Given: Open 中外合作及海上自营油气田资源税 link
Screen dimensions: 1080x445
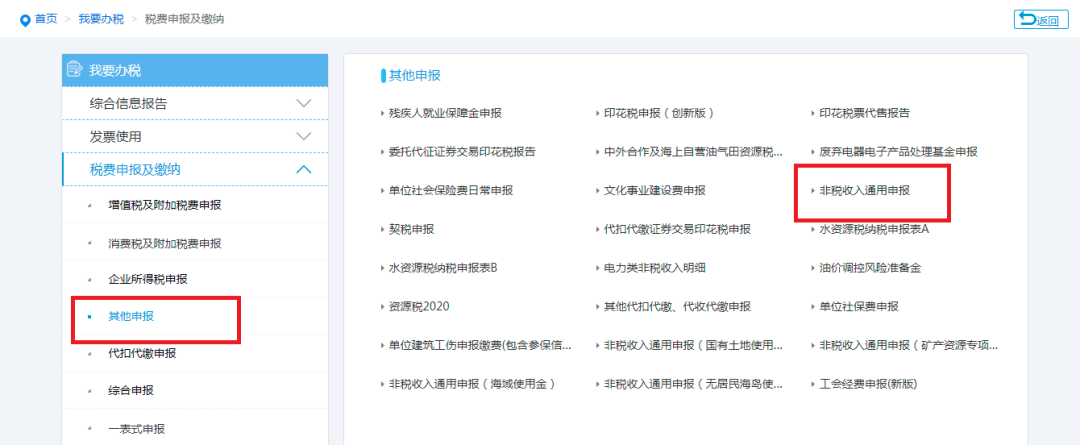Looking at the screenshot, I should click(x=693, y=152).
